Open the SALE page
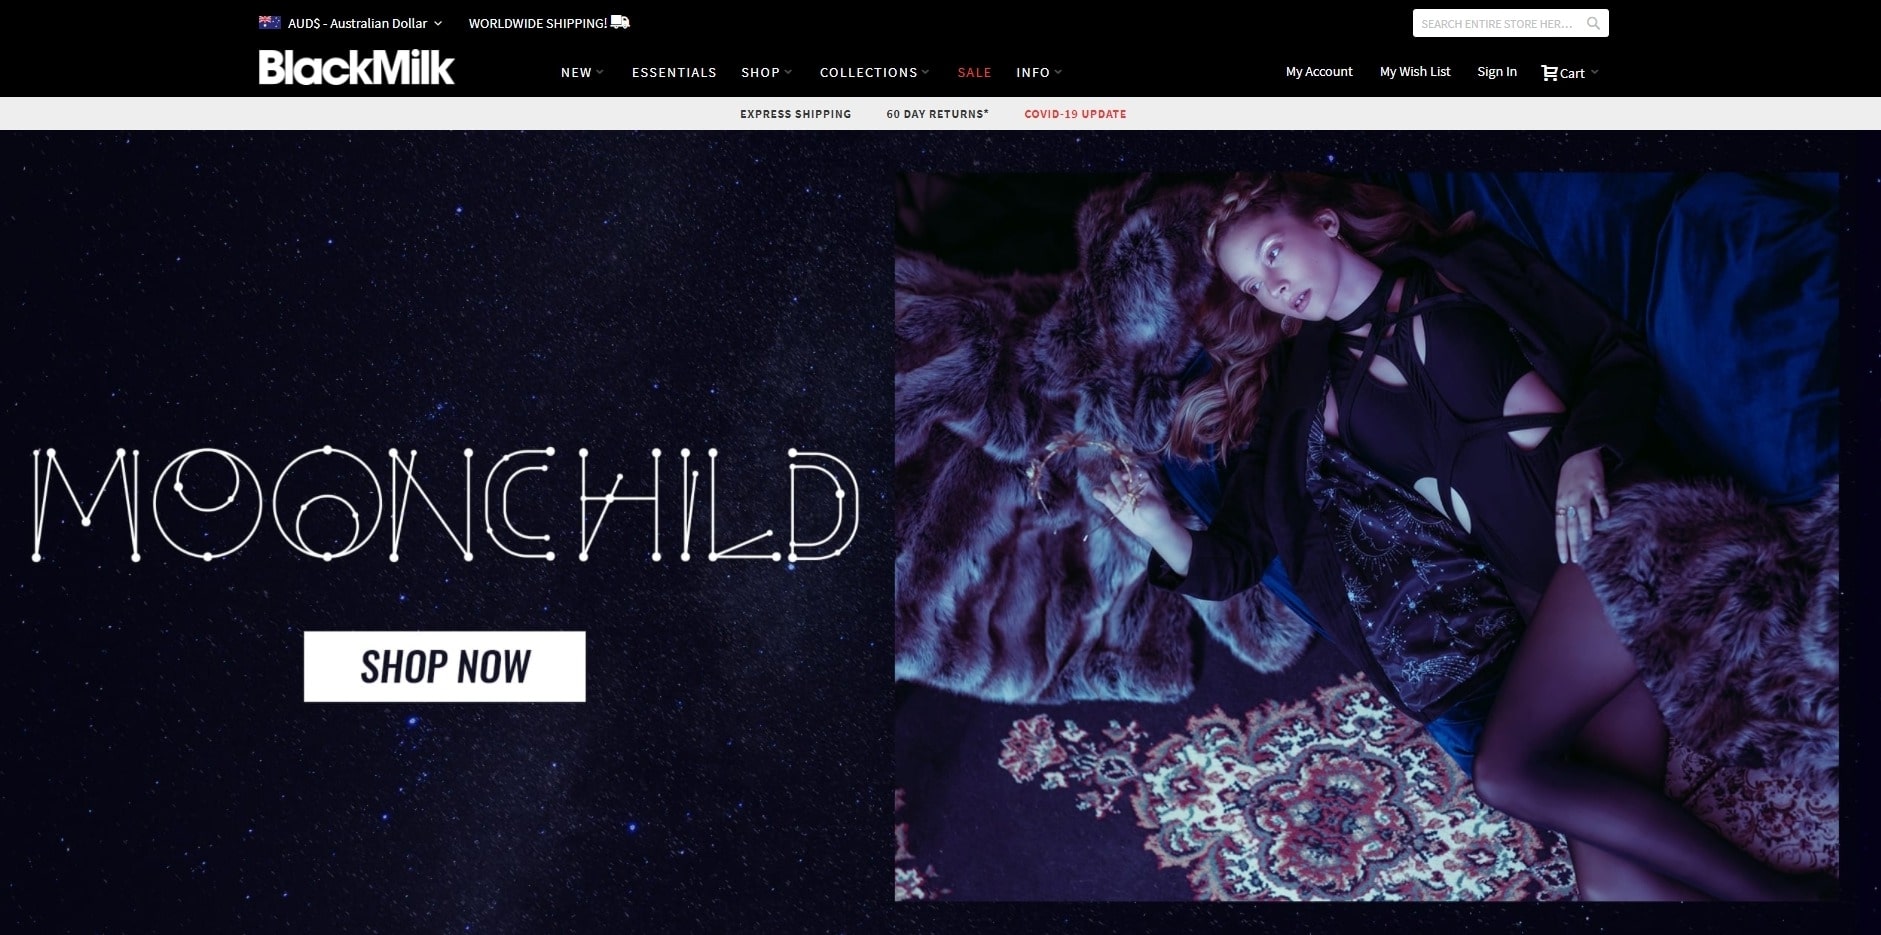 tap(974, 72)
